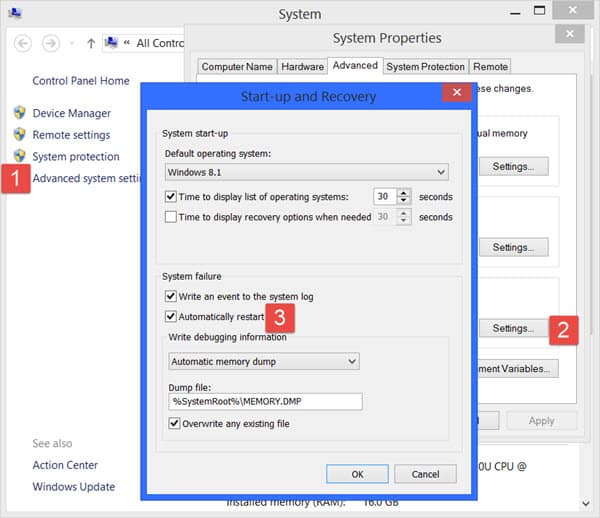Viewport: 600px width, 518px height.
Task: Open the Remote tab
Action: click(x=490, y=67)
